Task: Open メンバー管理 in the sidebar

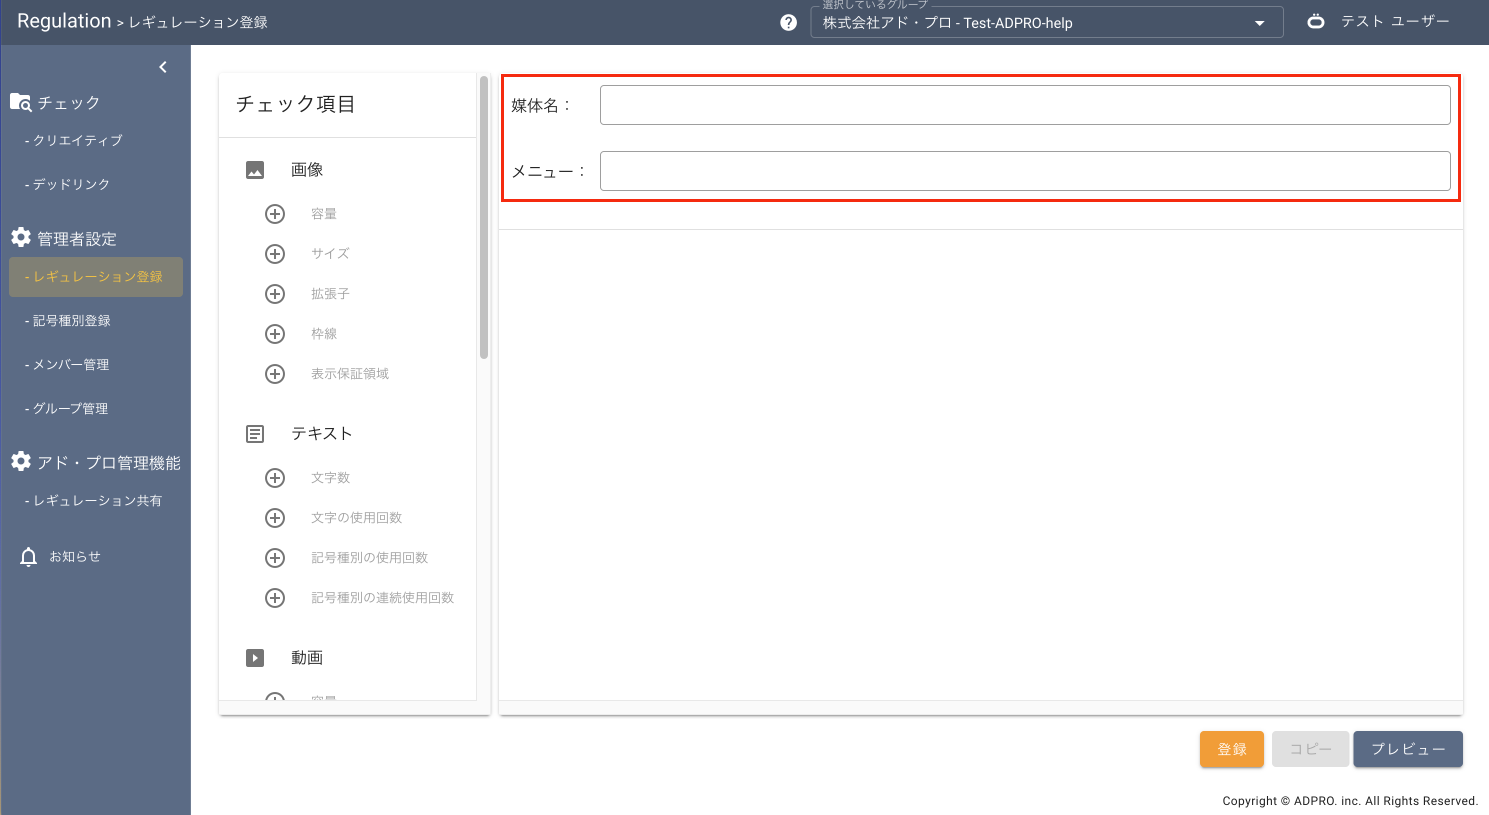Action: 70,365
